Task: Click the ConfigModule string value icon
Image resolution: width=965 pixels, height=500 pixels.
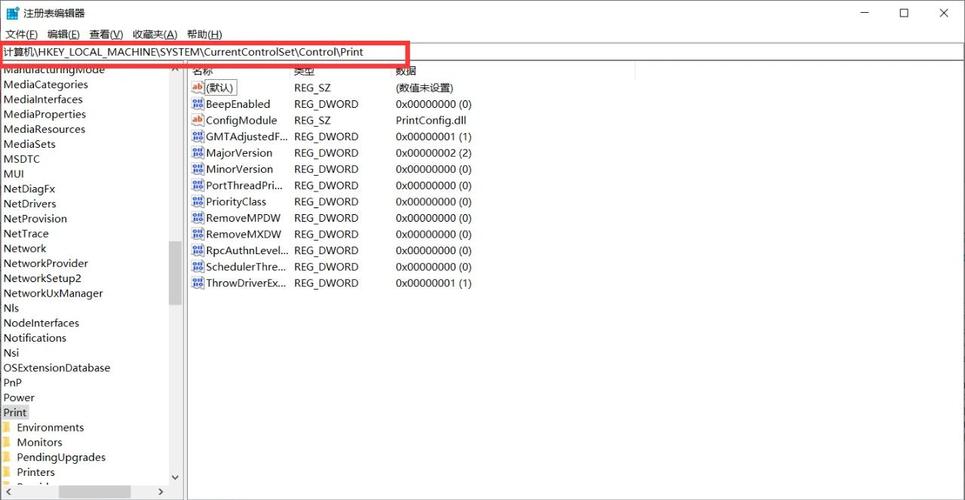Action: click(198, 120)
